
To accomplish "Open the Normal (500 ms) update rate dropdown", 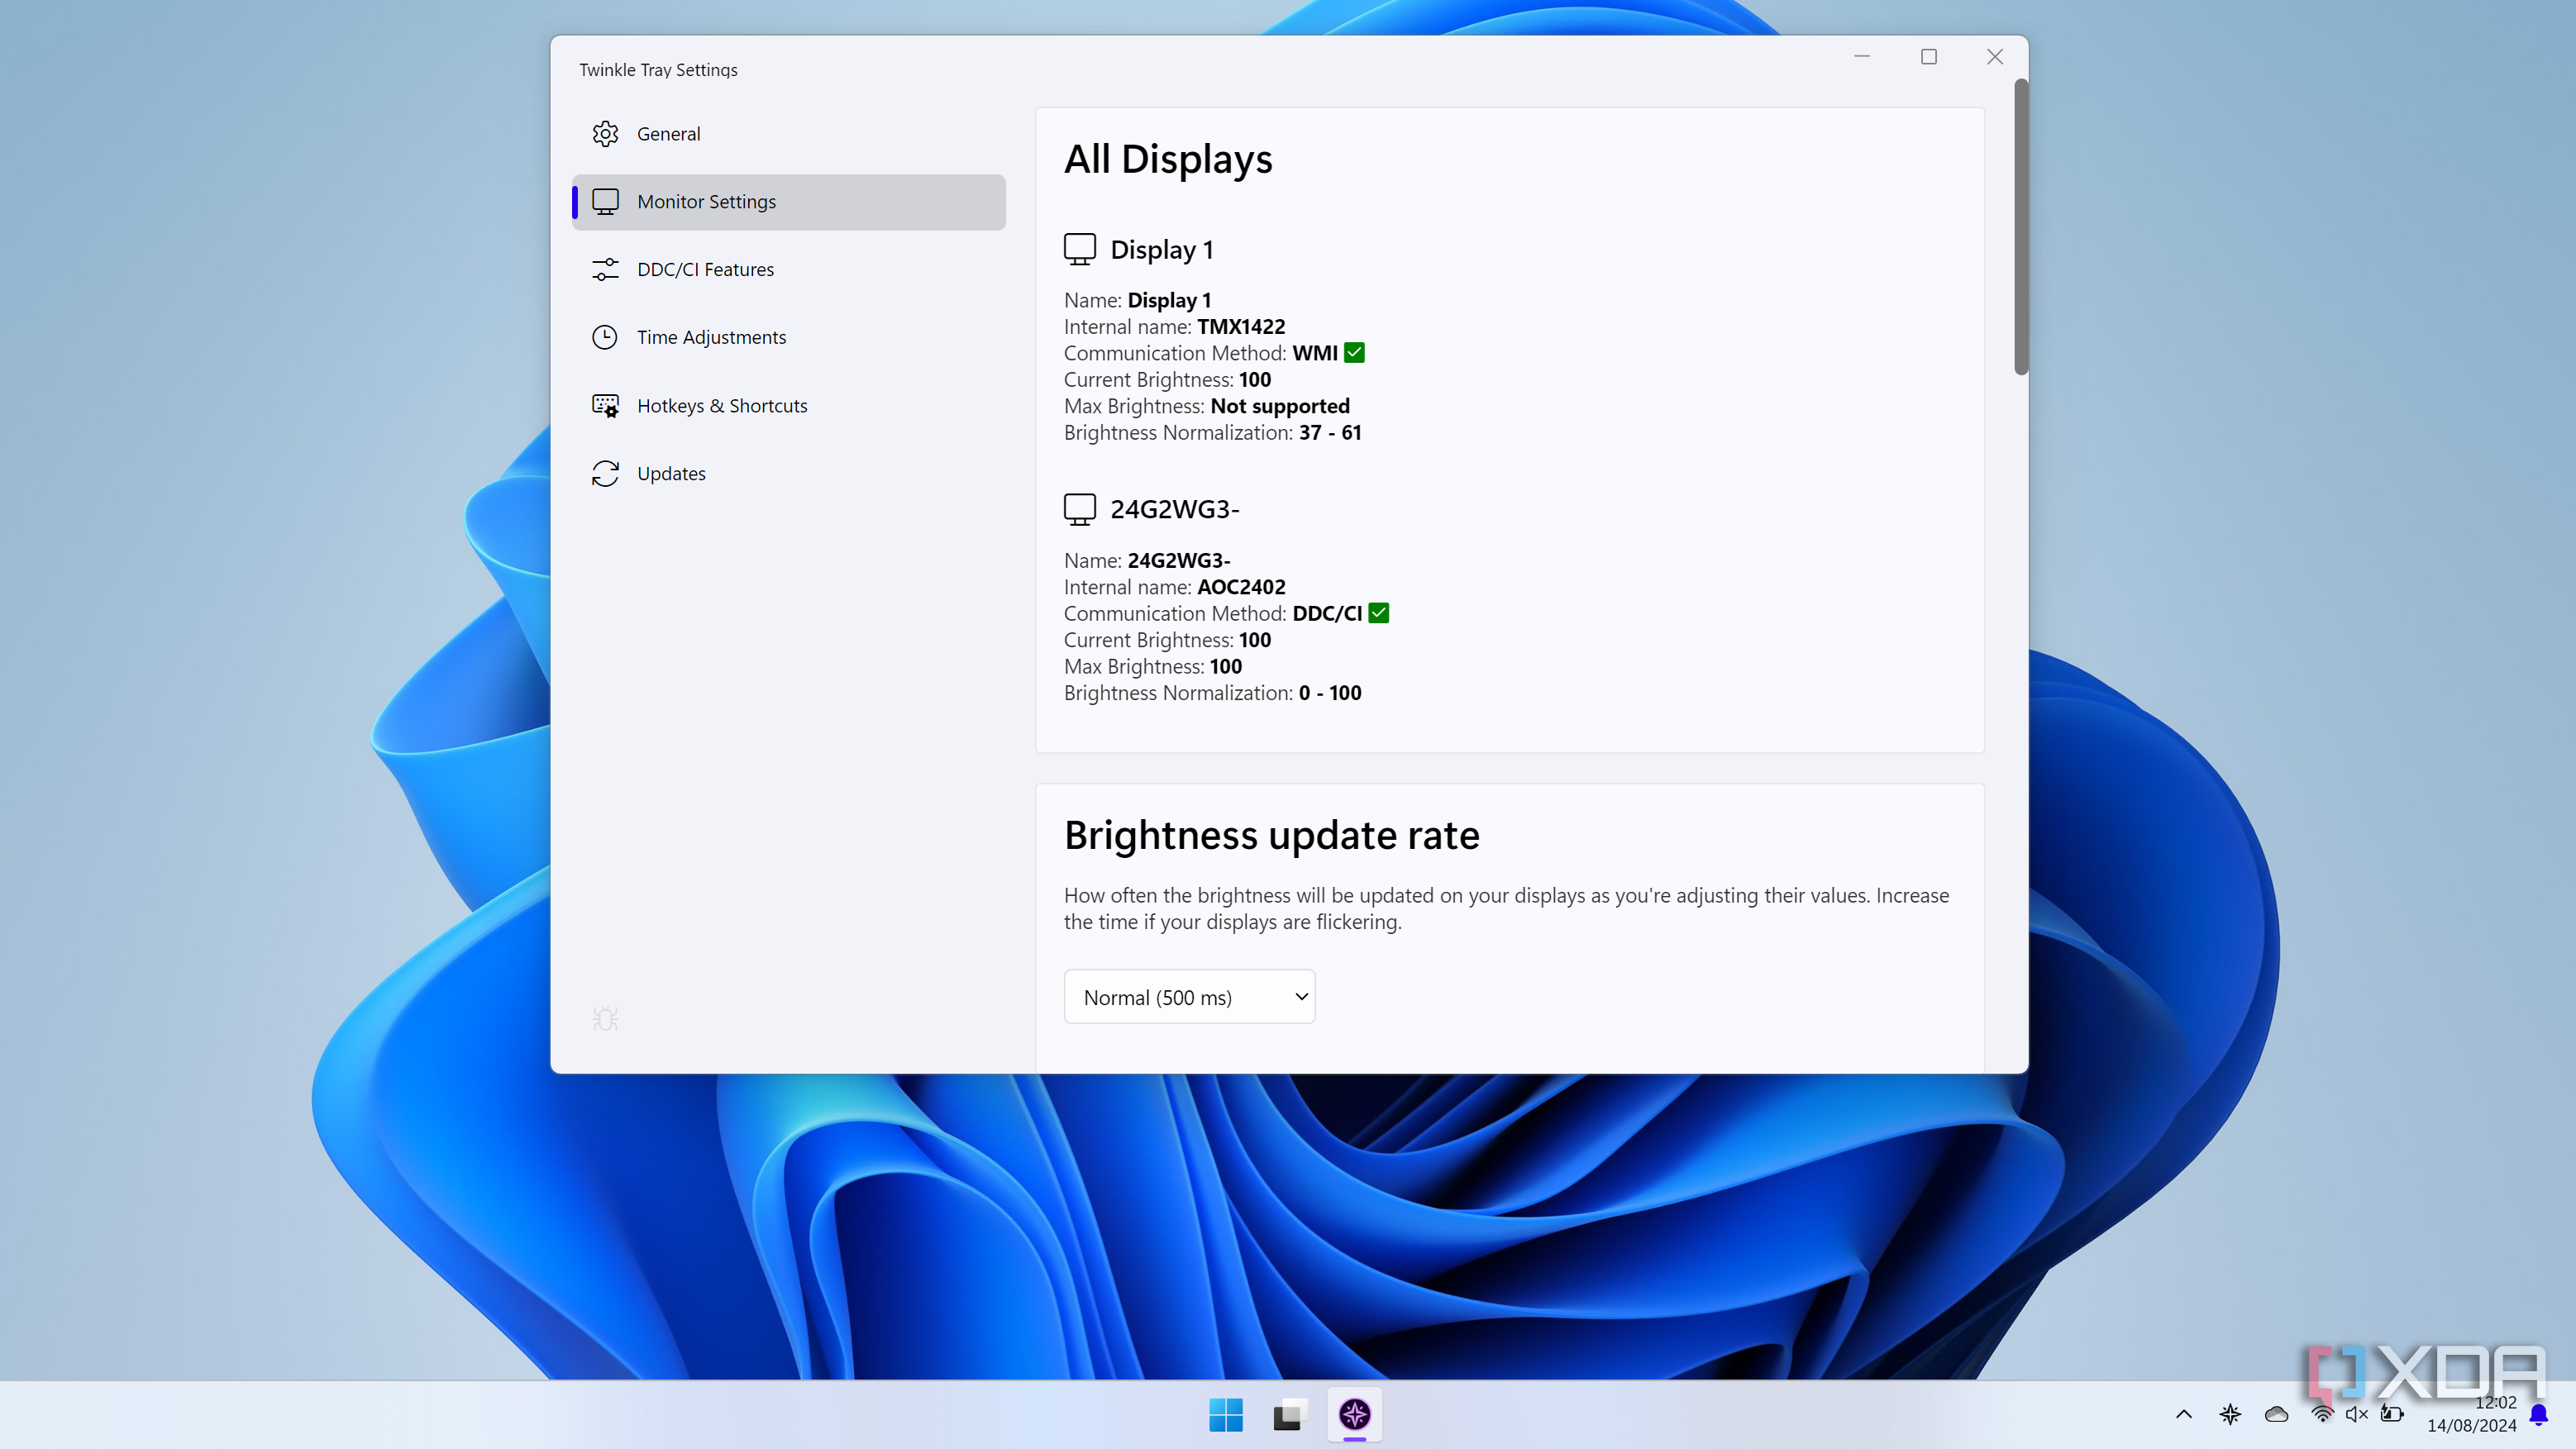I will click(x=1189, y=997).
